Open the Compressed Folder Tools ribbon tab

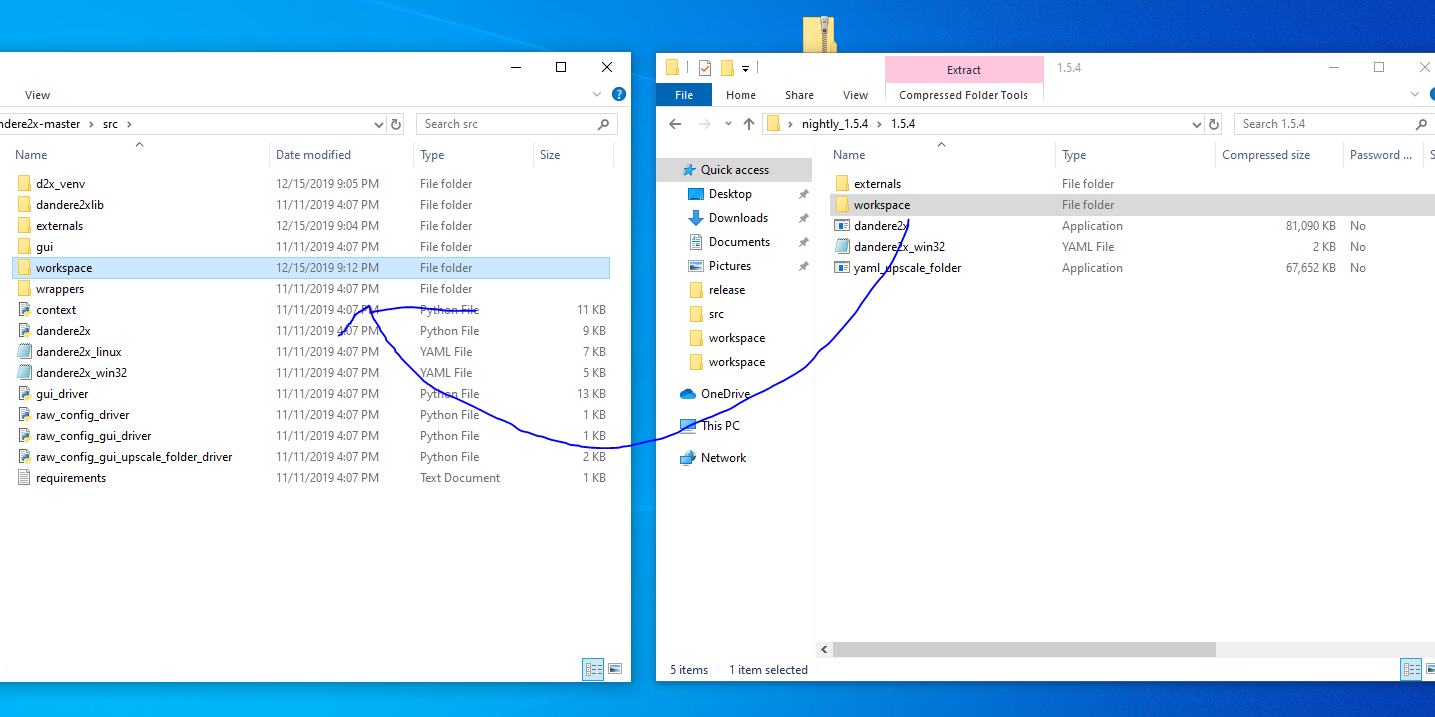pyautogui.click(x=963, y=94)
